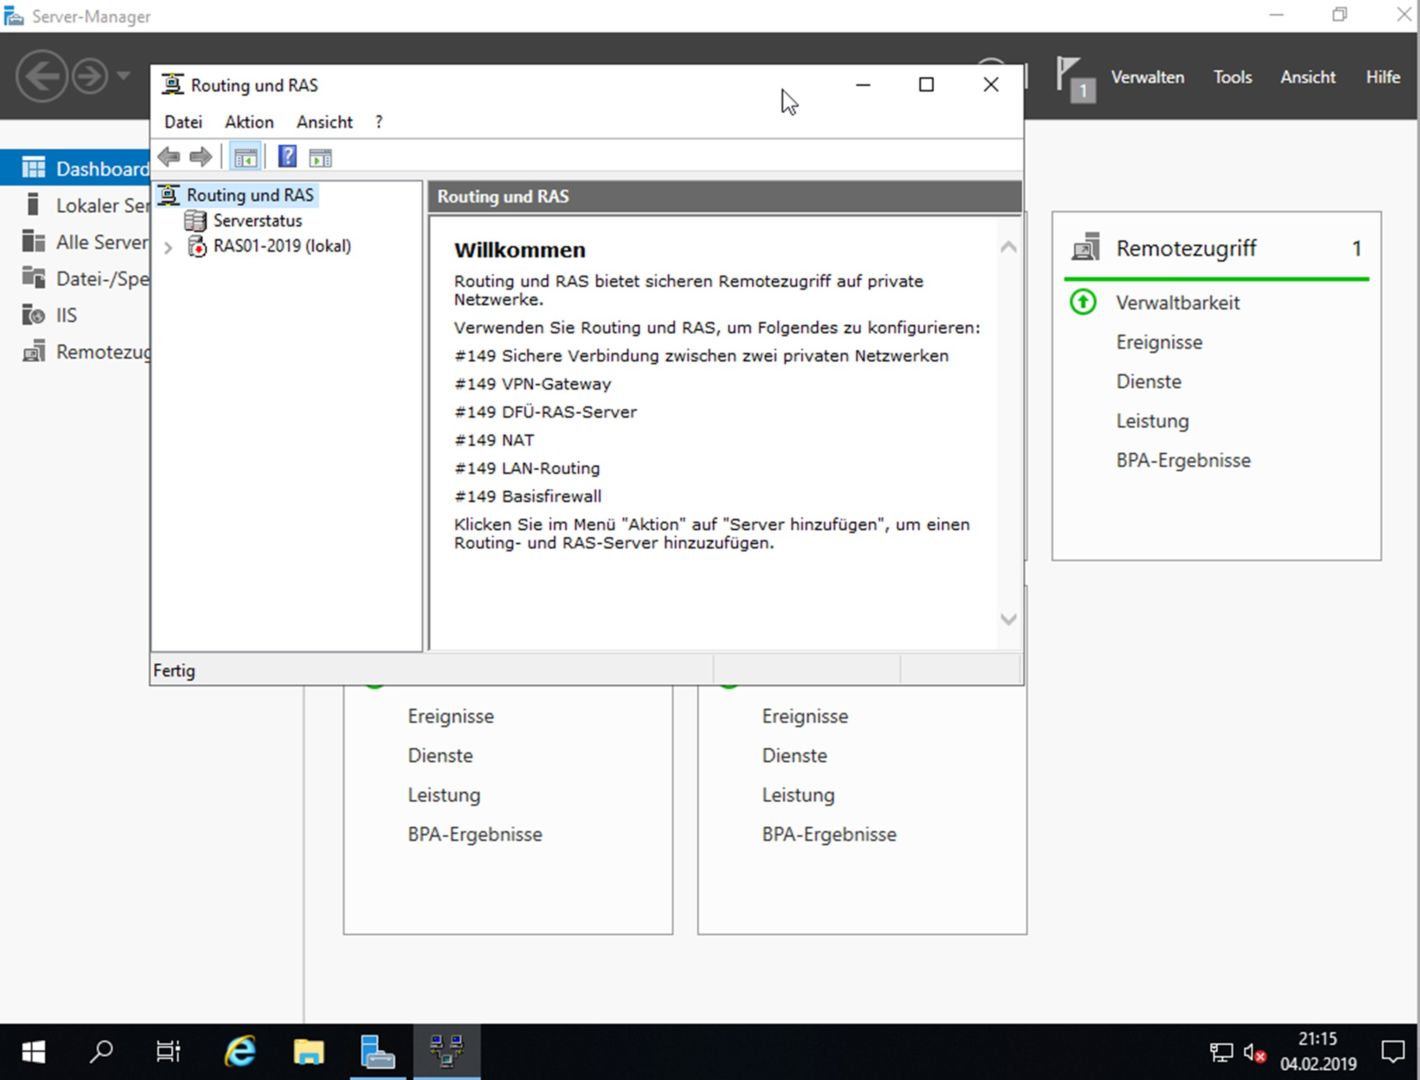Click Server-Manager back navigation arrow

[x=43, y=76]
